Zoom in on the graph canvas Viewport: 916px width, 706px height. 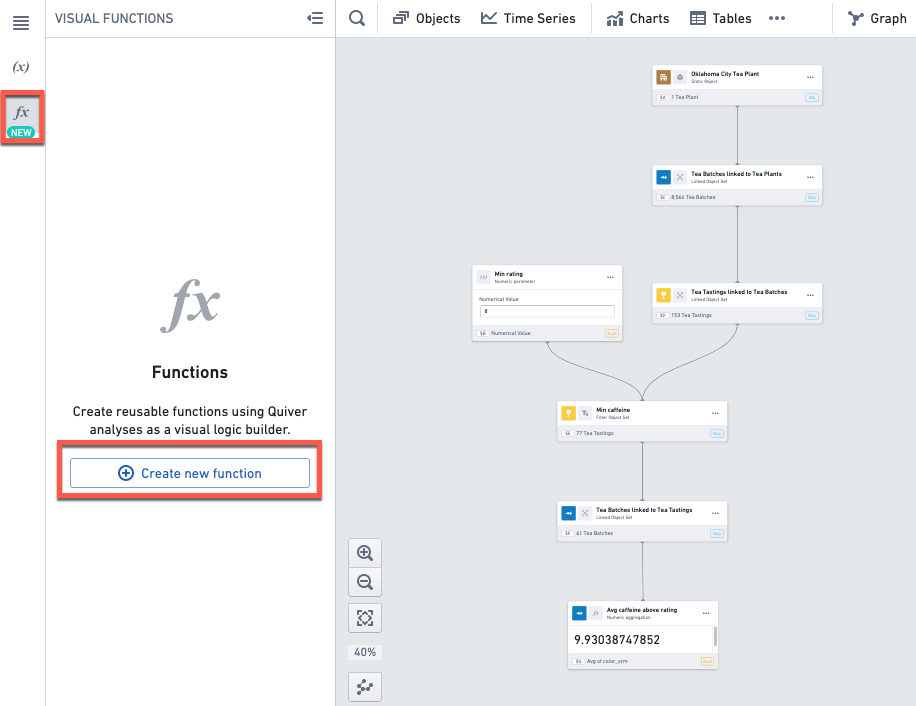point(365,553)
